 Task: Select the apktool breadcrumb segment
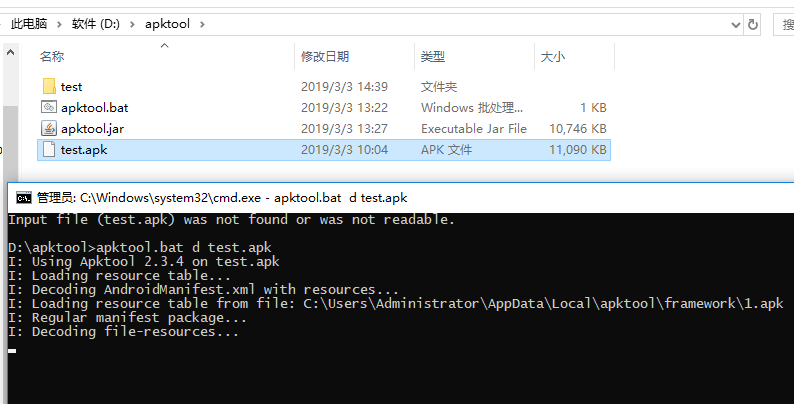[167, 24]
